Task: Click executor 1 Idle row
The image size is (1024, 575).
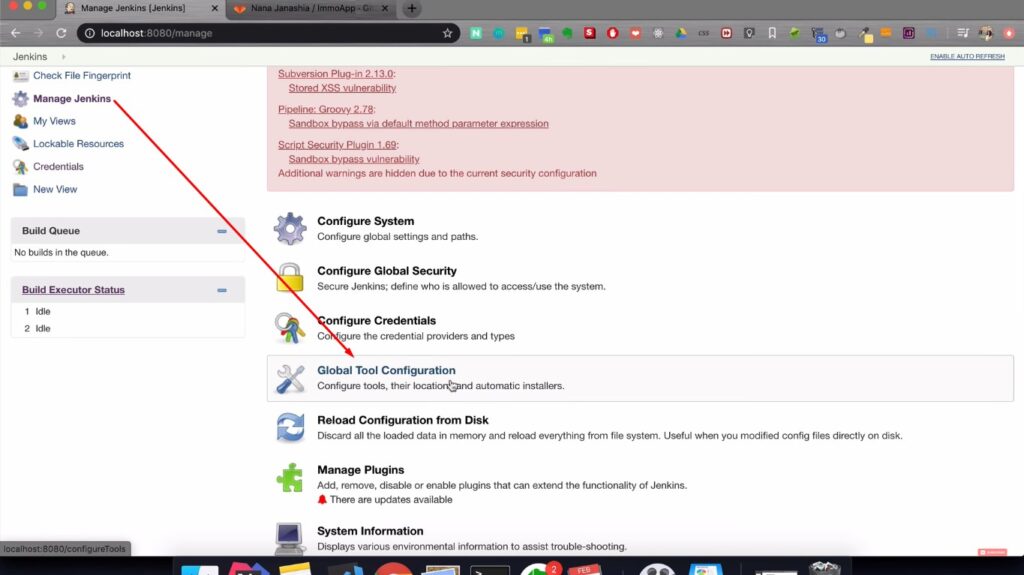Action: (x=128, y=312)
